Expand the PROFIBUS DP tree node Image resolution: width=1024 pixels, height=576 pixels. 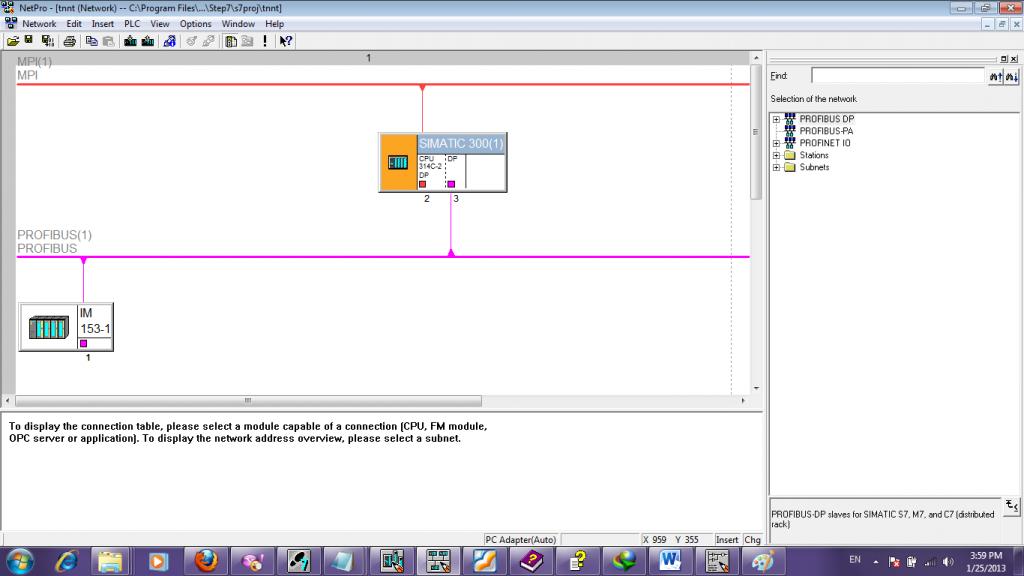click(x=776, y=119)
